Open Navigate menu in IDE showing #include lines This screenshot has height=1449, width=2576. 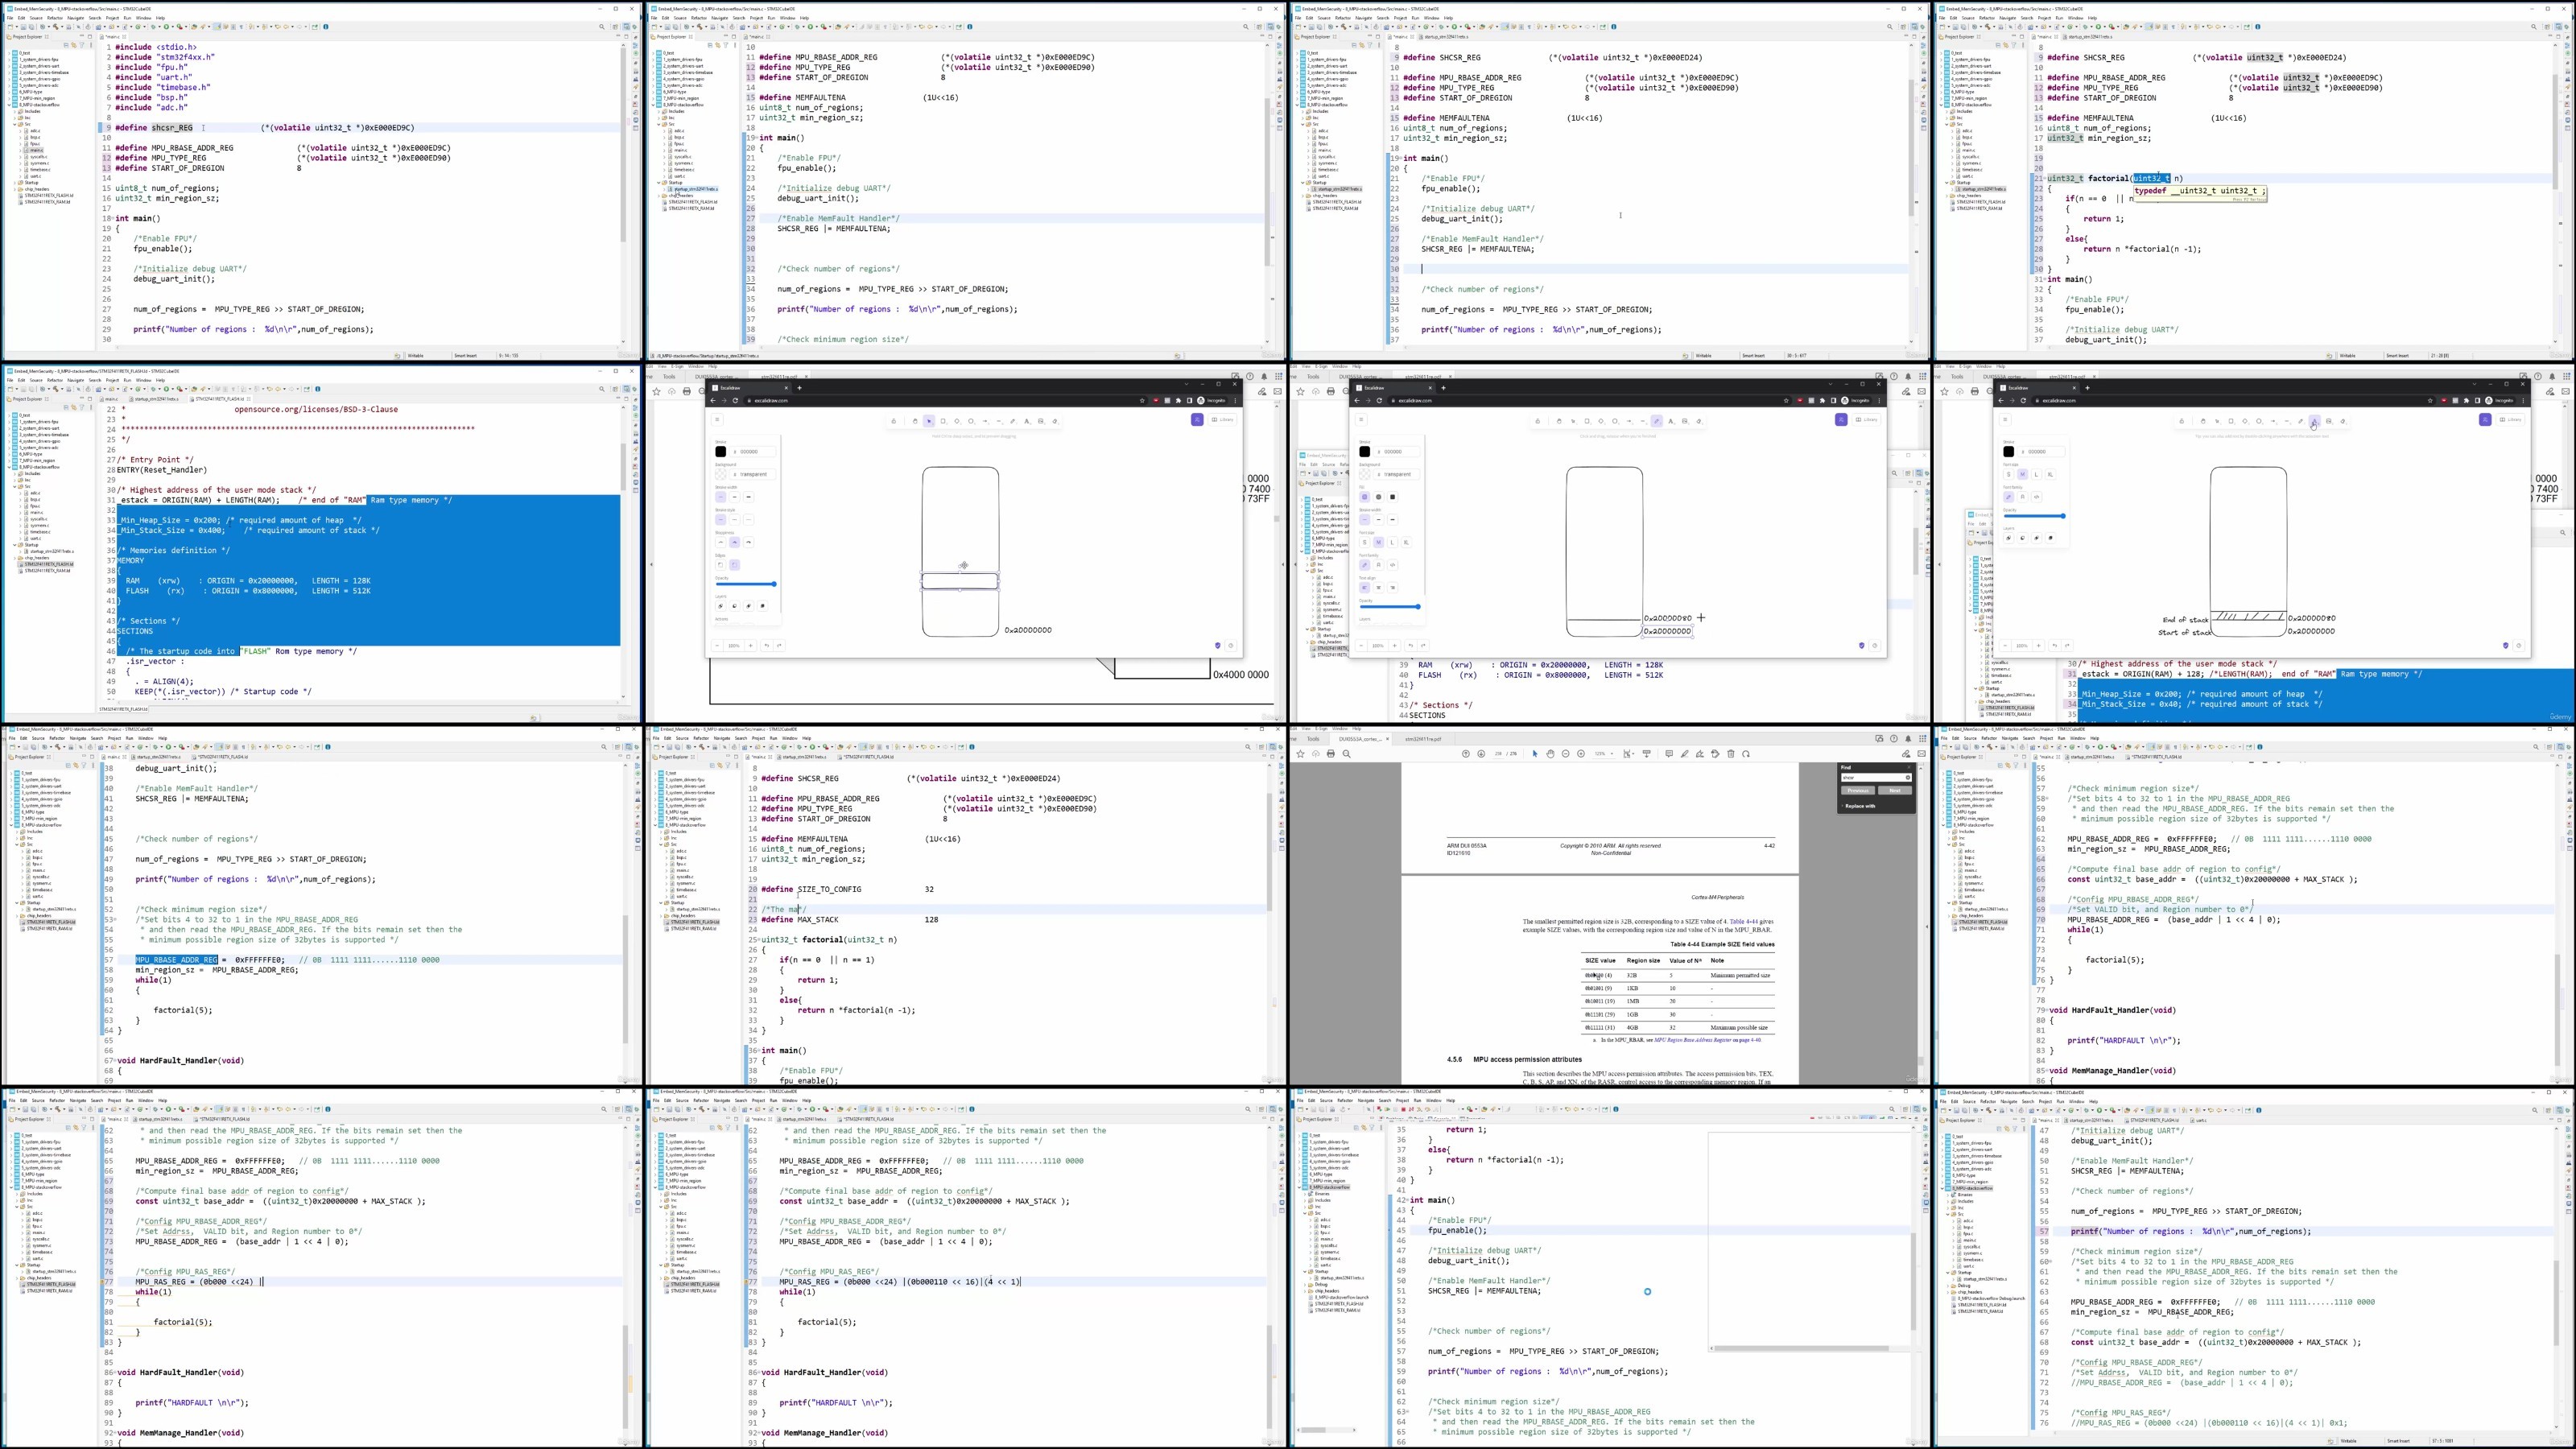click(76, 18)
